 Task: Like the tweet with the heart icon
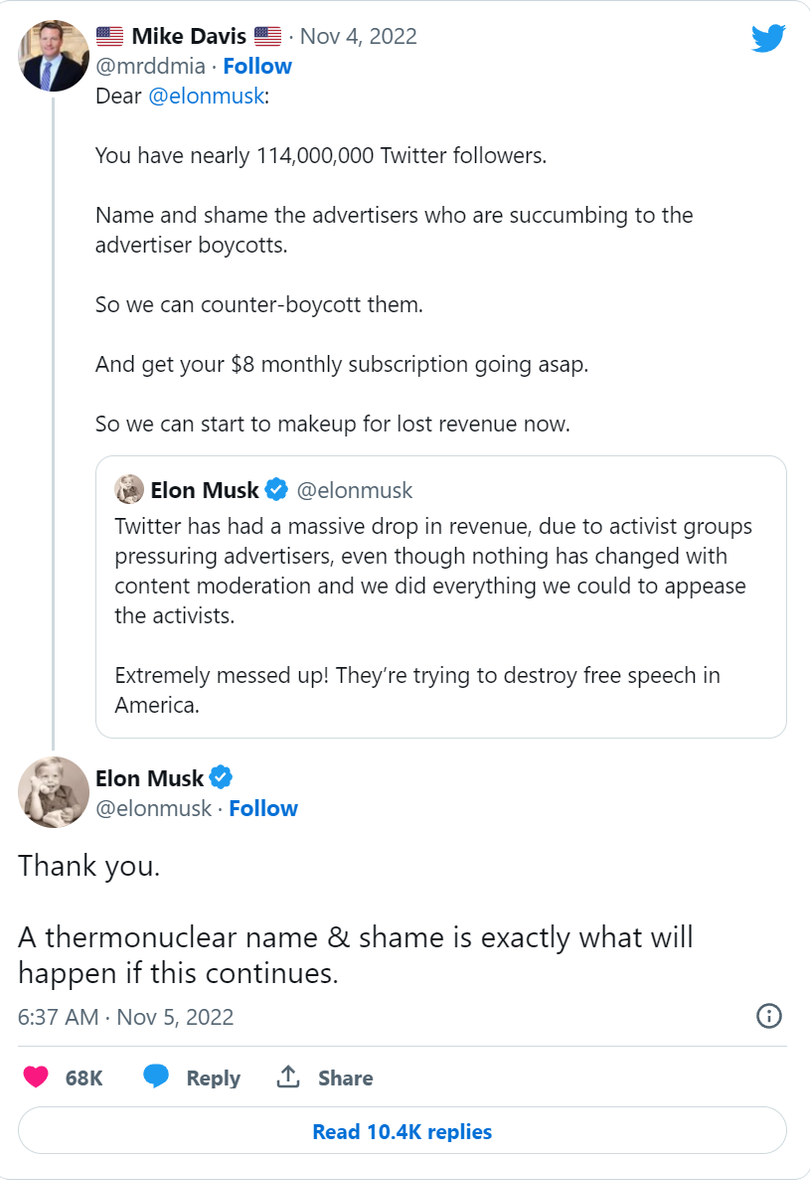coord(36,1077)
